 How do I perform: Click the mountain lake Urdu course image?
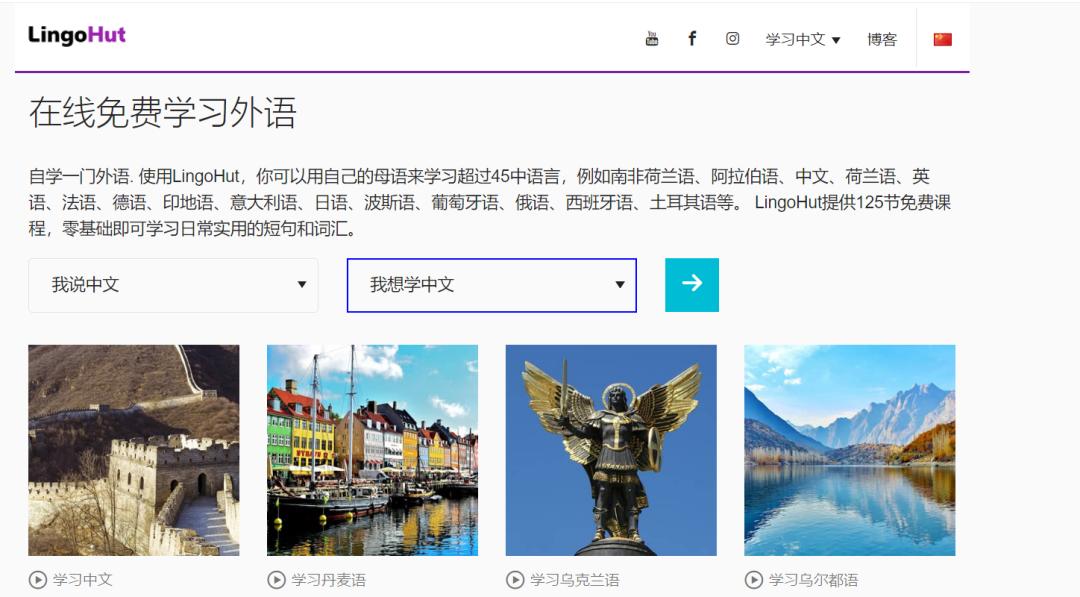point(849,450)
